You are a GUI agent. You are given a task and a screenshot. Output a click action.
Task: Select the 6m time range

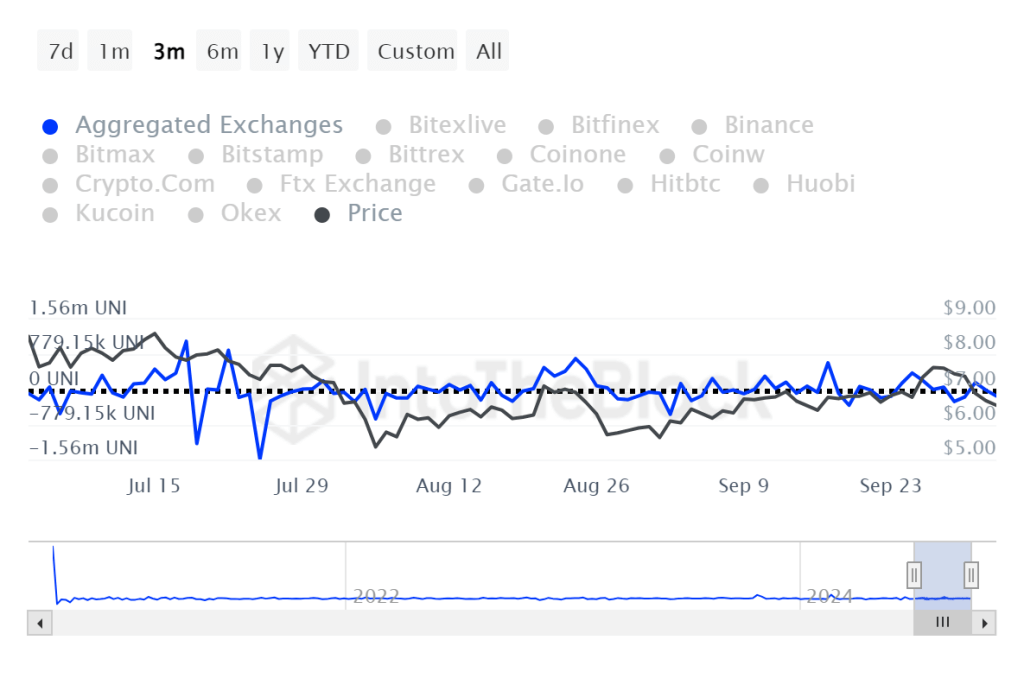point(219,50)
